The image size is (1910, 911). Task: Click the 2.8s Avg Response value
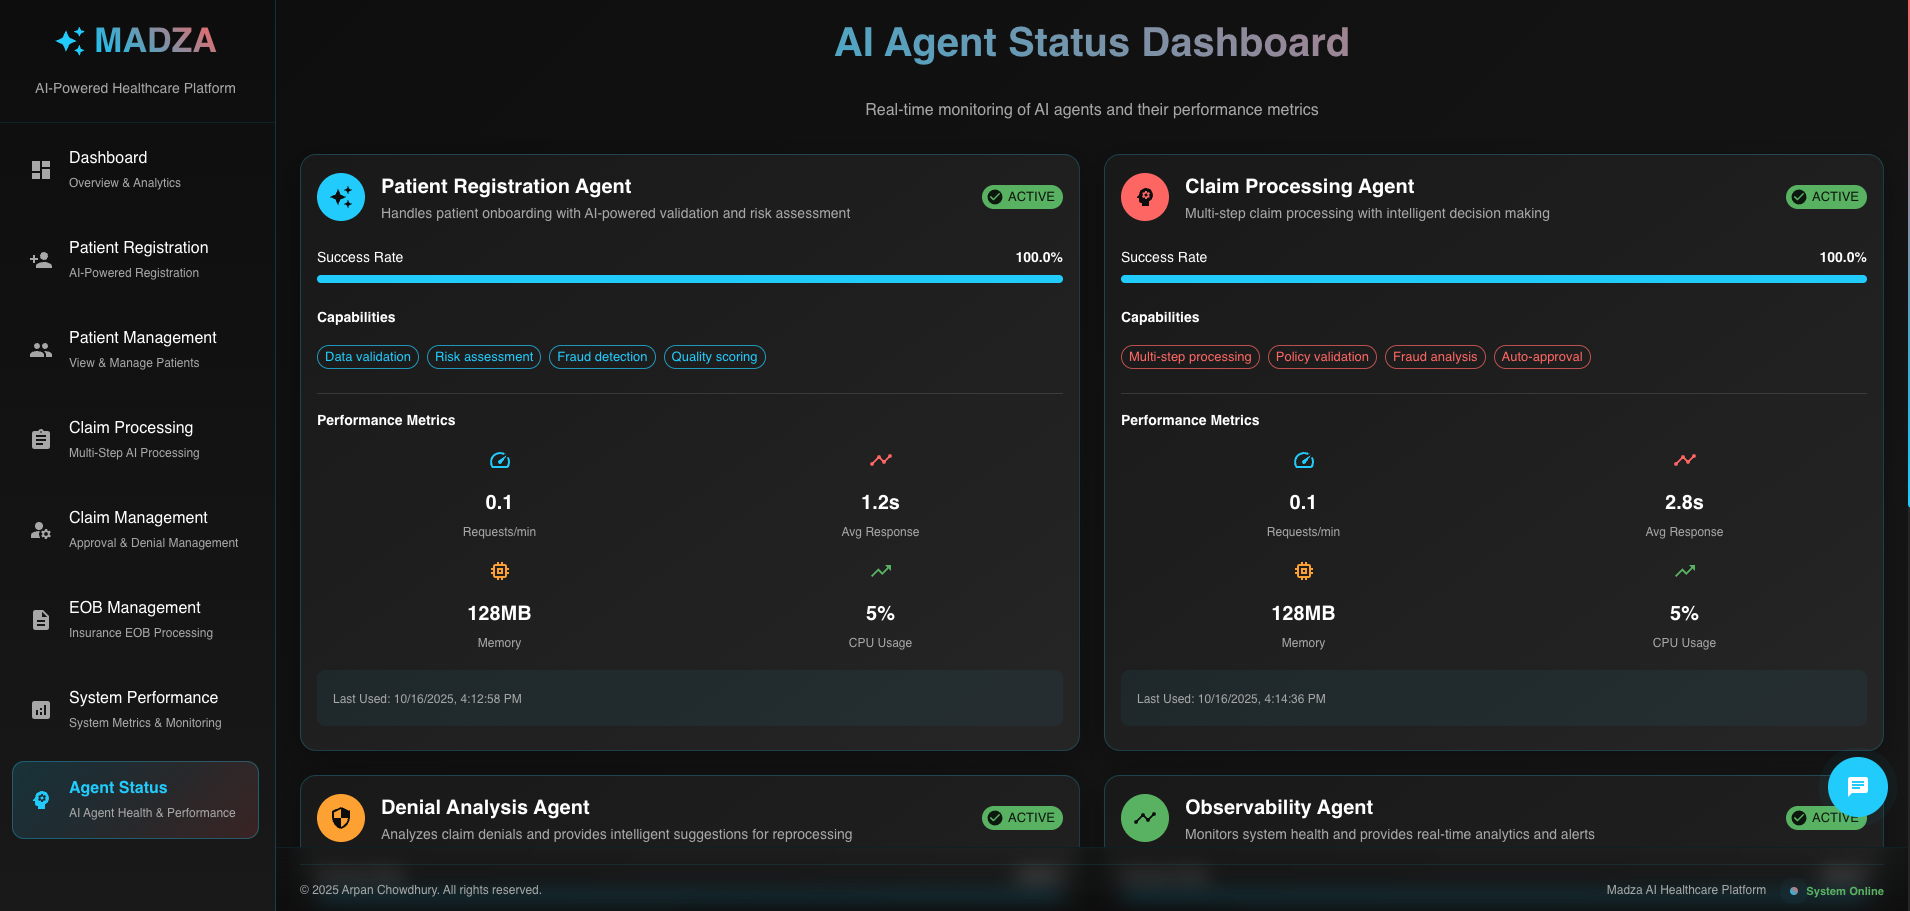(x=1684, y=502)
